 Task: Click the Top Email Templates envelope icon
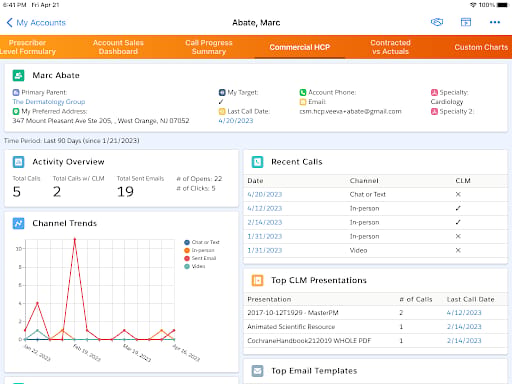pos(257,371)
